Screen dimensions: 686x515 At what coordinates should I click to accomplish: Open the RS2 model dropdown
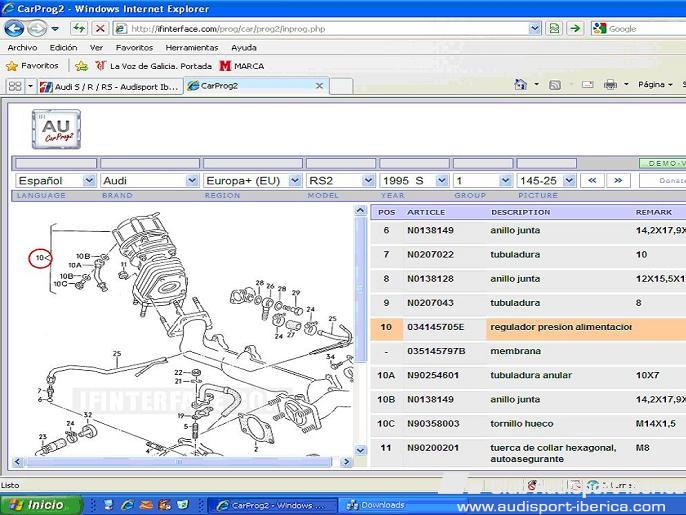point(341,180)
